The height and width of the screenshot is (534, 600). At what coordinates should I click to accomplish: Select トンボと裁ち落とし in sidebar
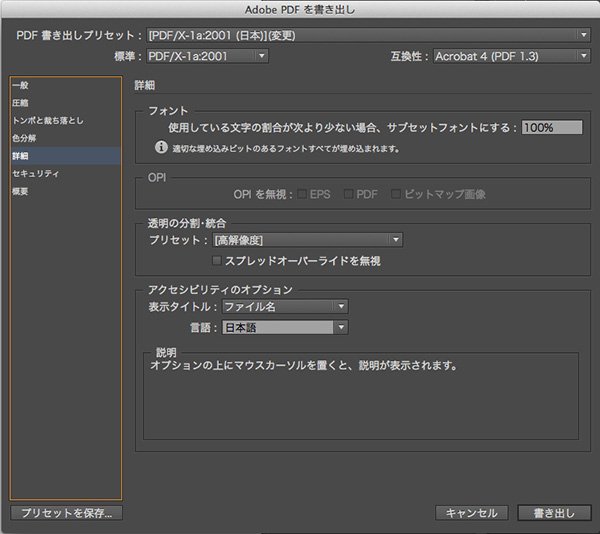point(66,120)
